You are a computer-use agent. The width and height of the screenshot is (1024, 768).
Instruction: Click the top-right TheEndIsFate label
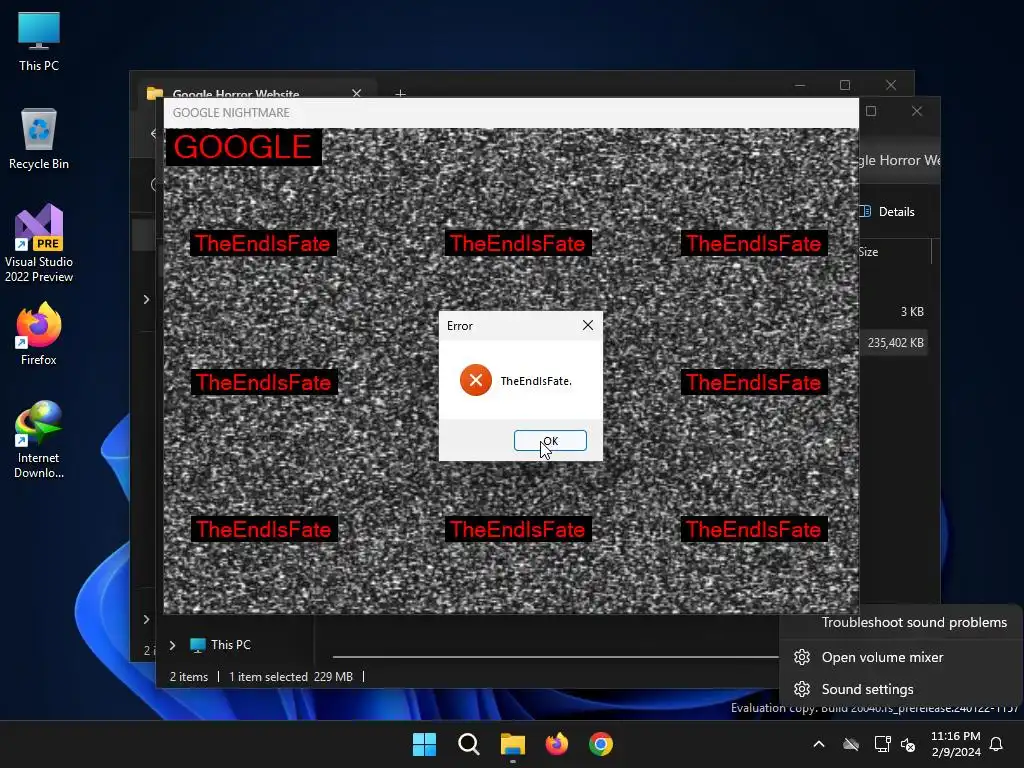click(754, 244)
